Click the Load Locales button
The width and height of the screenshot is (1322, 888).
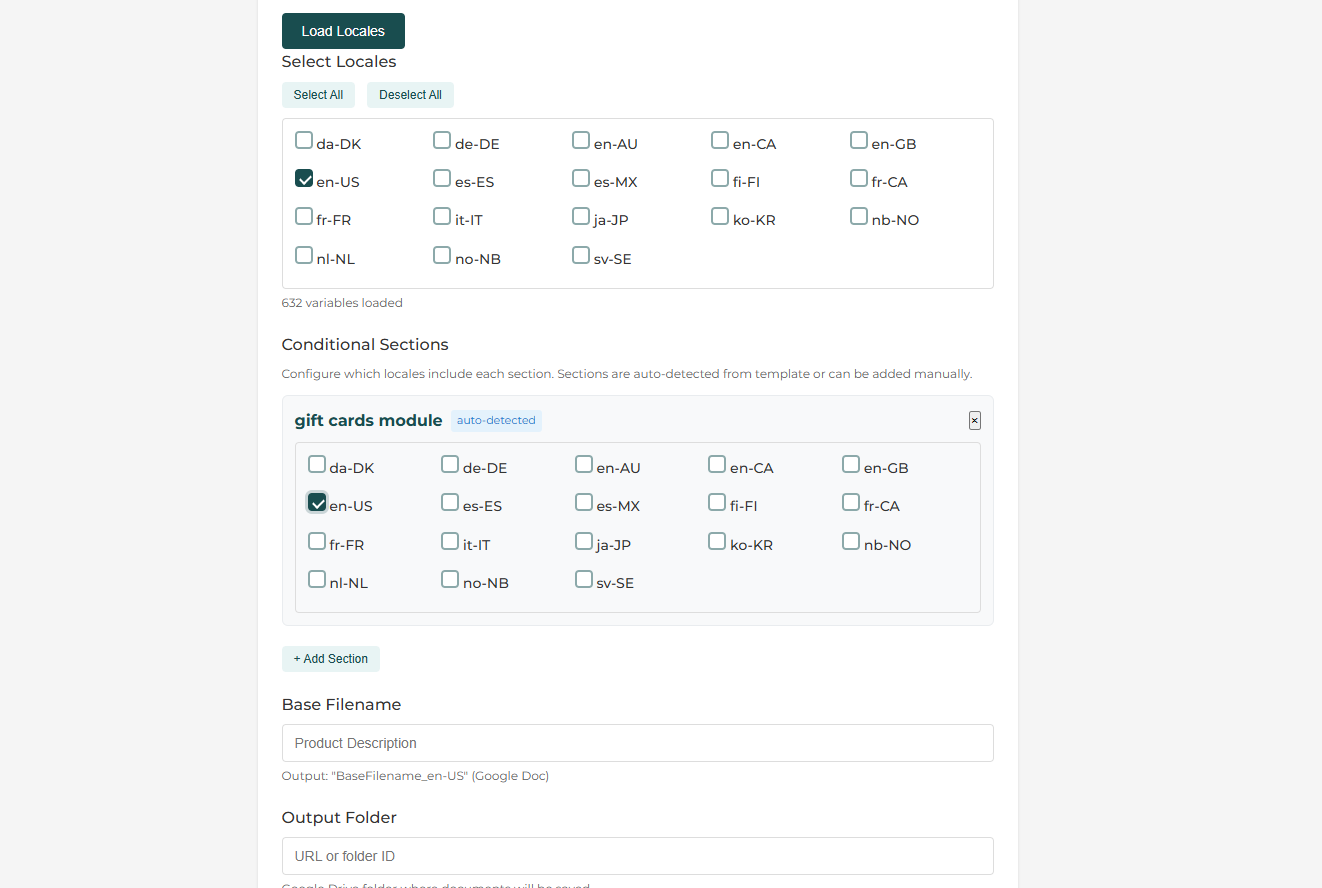343,31
